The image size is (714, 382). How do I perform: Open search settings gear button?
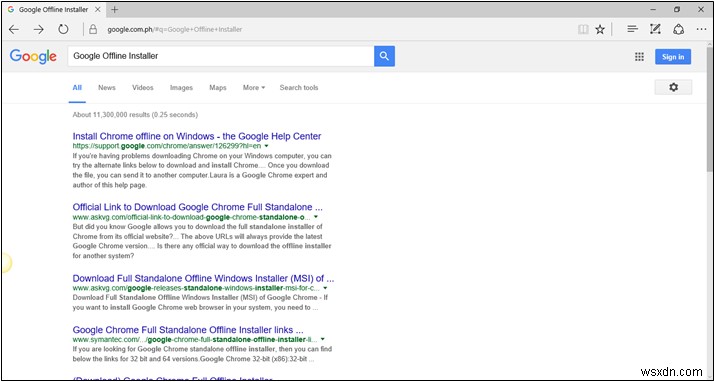pos(673,87)
